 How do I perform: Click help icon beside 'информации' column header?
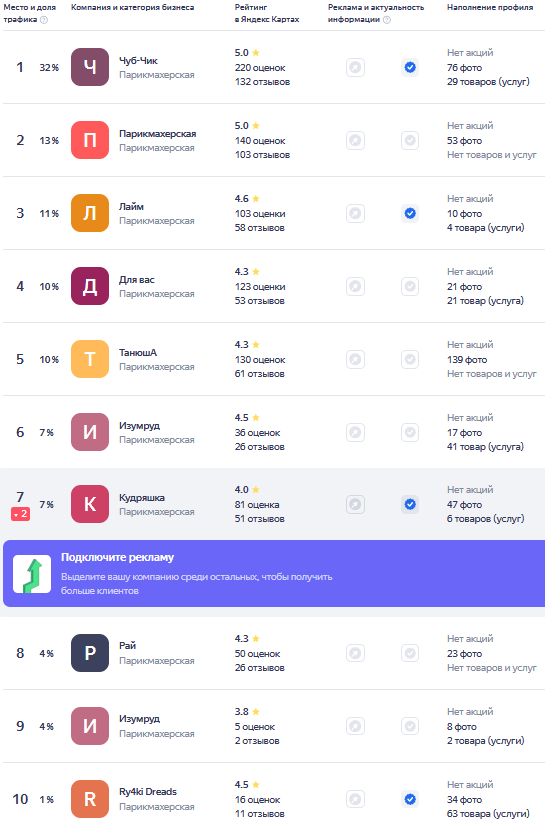387,19
